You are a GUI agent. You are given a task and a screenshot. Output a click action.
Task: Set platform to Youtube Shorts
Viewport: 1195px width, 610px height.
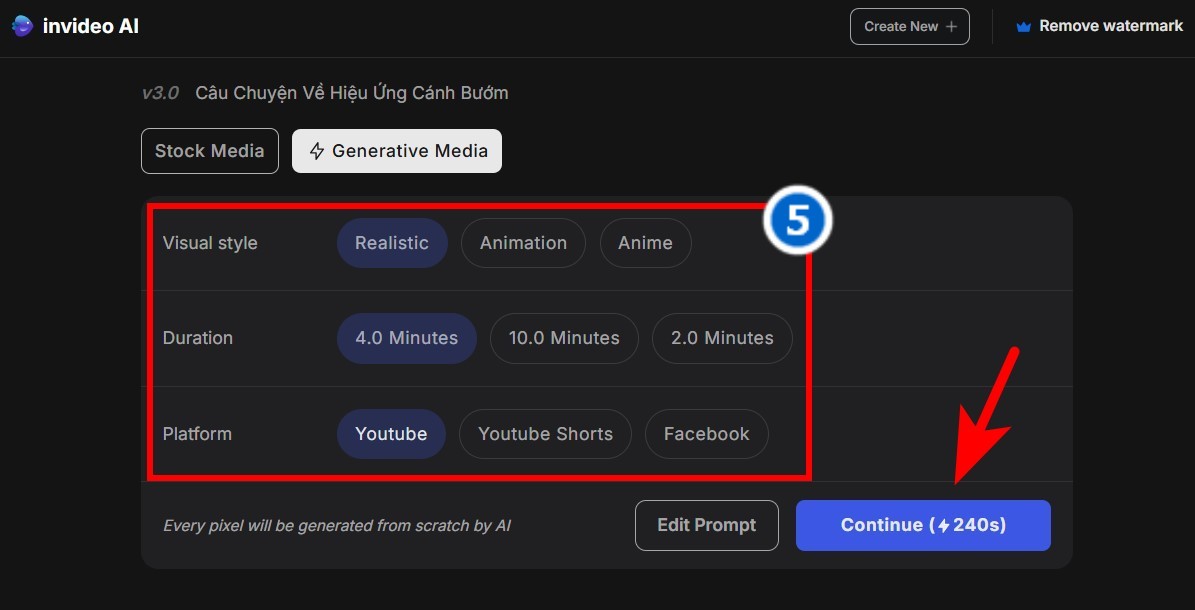click(545, 434)
